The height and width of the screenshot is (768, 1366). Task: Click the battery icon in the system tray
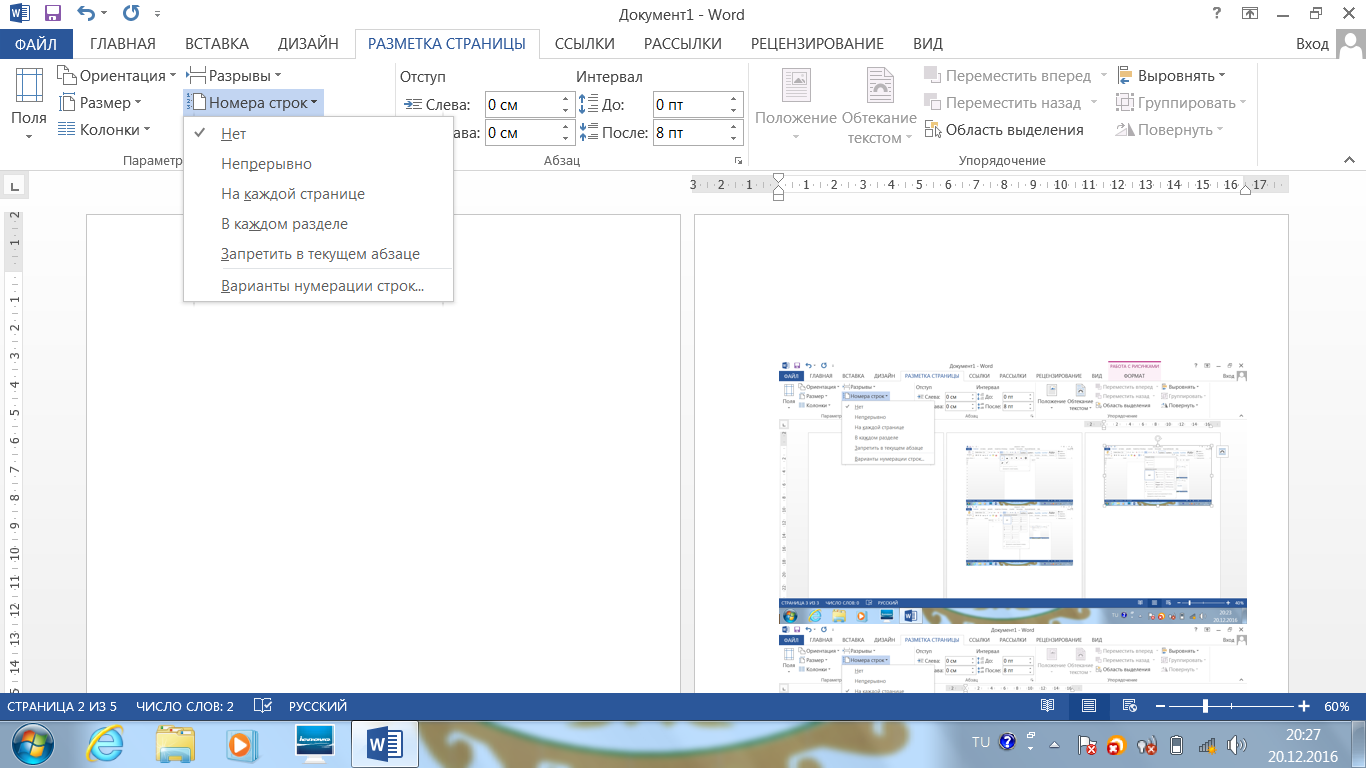pos(1176,744)
